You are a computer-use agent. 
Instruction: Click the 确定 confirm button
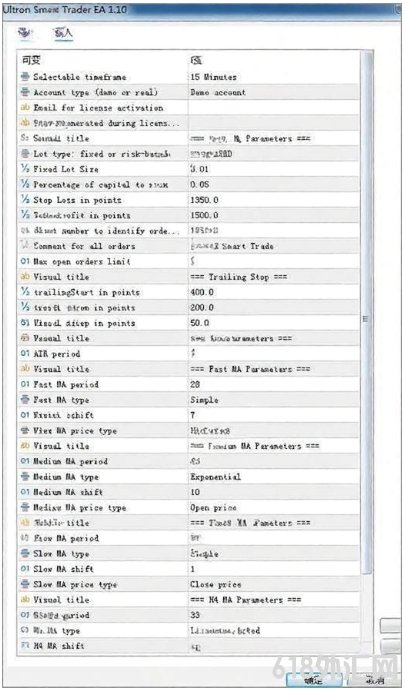[313, 681]
